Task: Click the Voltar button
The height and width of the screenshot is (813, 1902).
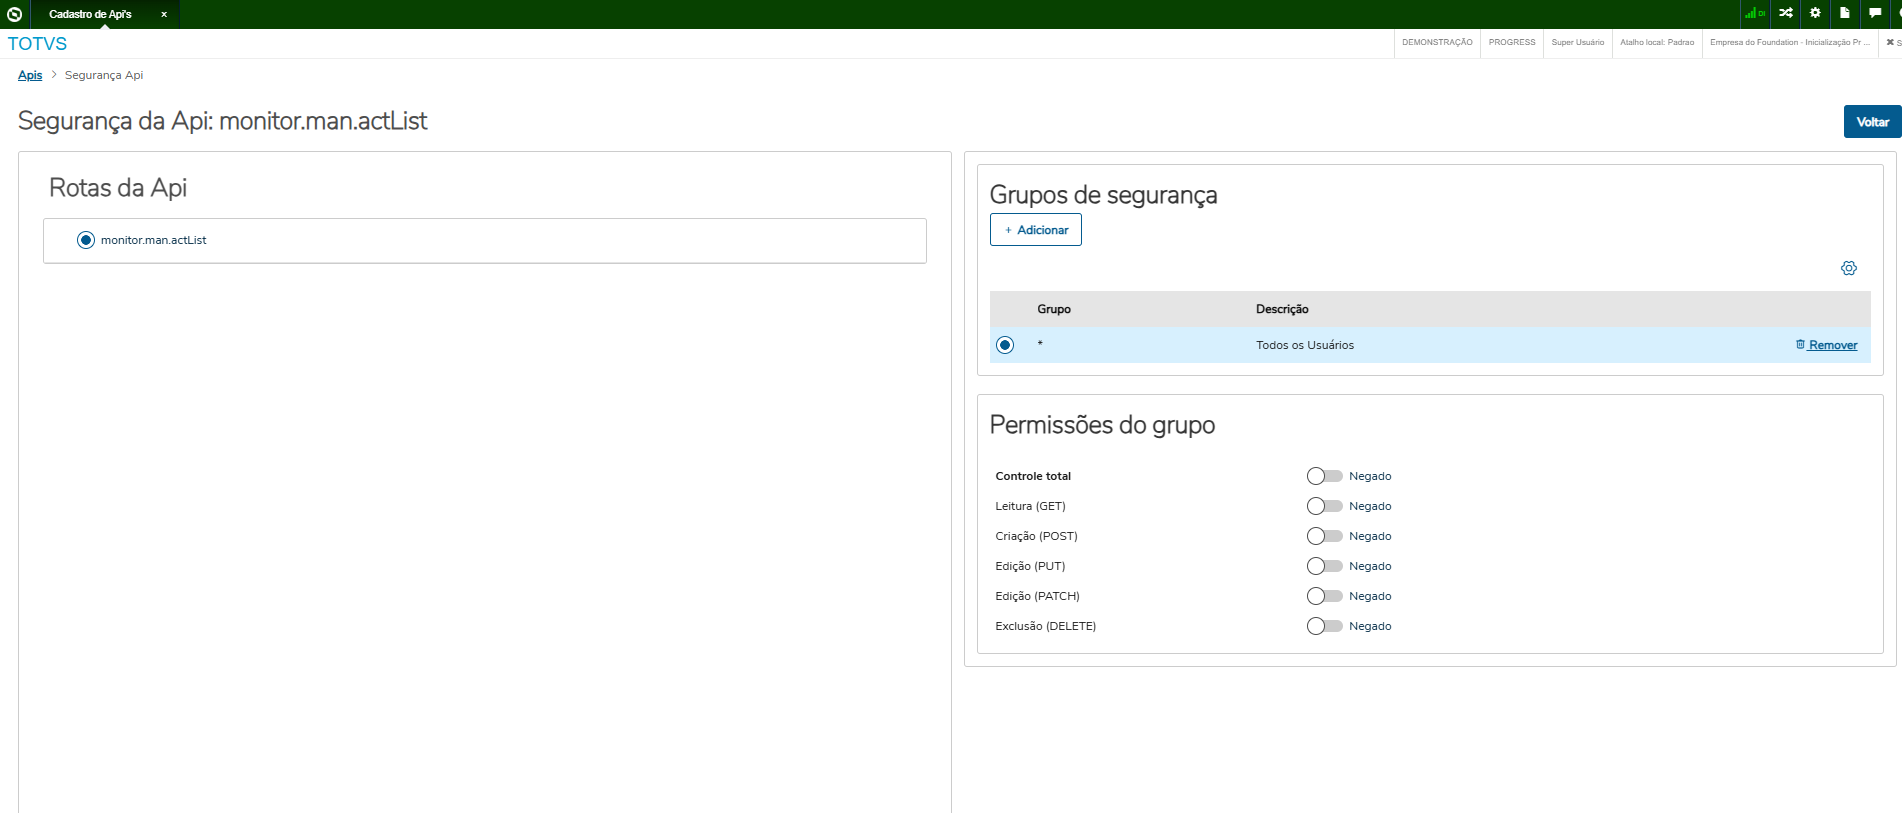Action: pos(1872,122)
